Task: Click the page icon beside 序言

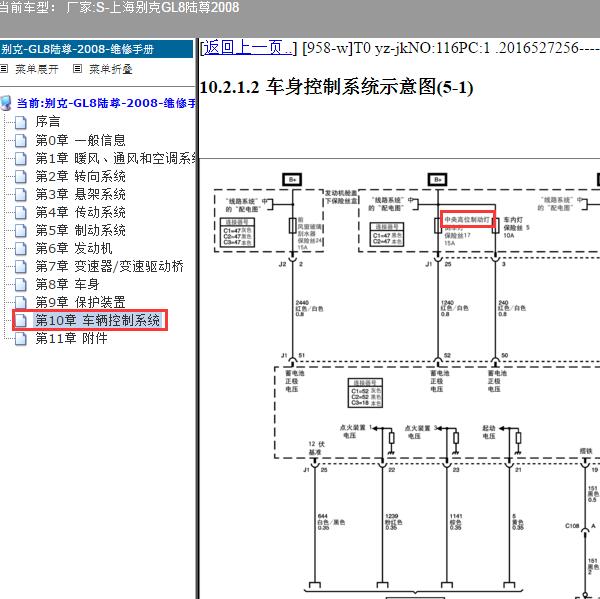Action: (x=21, y=122)
